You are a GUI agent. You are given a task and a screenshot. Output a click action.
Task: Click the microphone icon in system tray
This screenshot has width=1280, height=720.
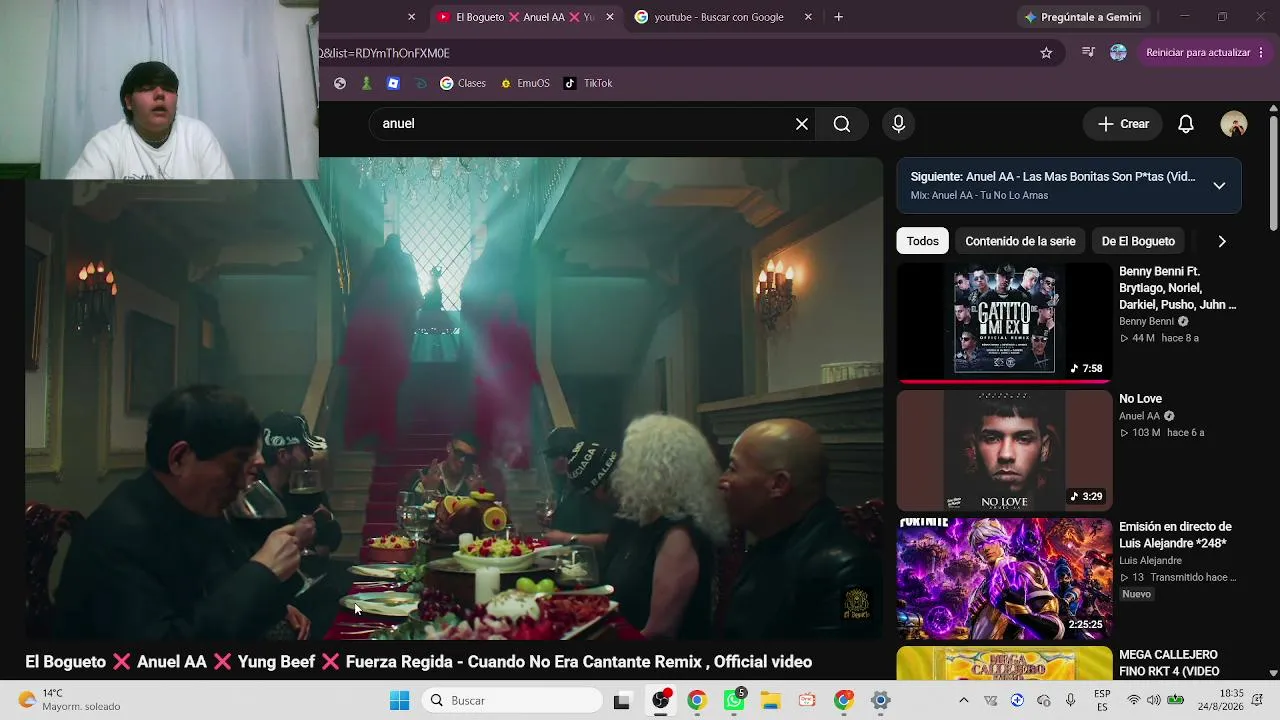[1070, 700]
